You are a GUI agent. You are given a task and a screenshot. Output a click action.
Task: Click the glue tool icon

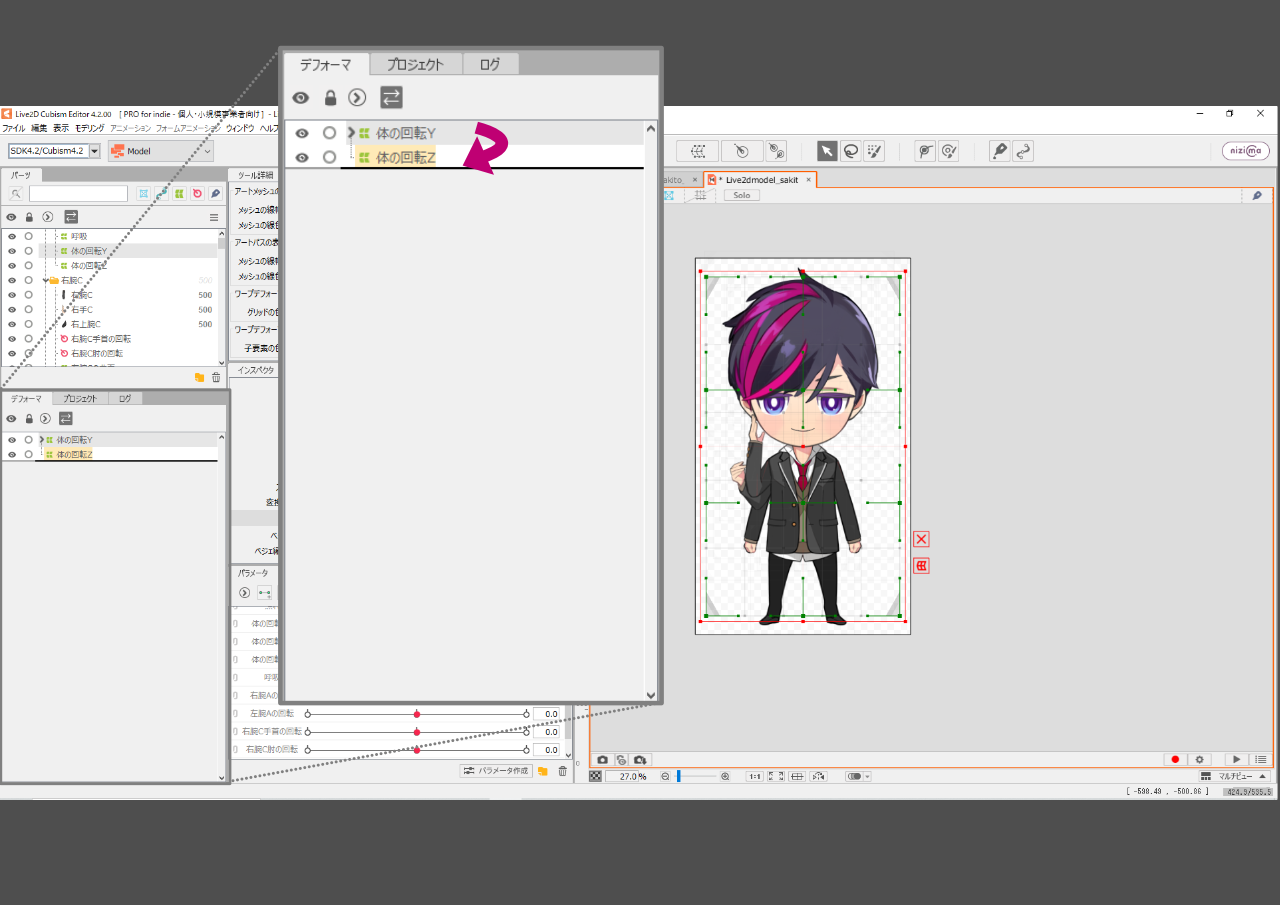[776, 151]
